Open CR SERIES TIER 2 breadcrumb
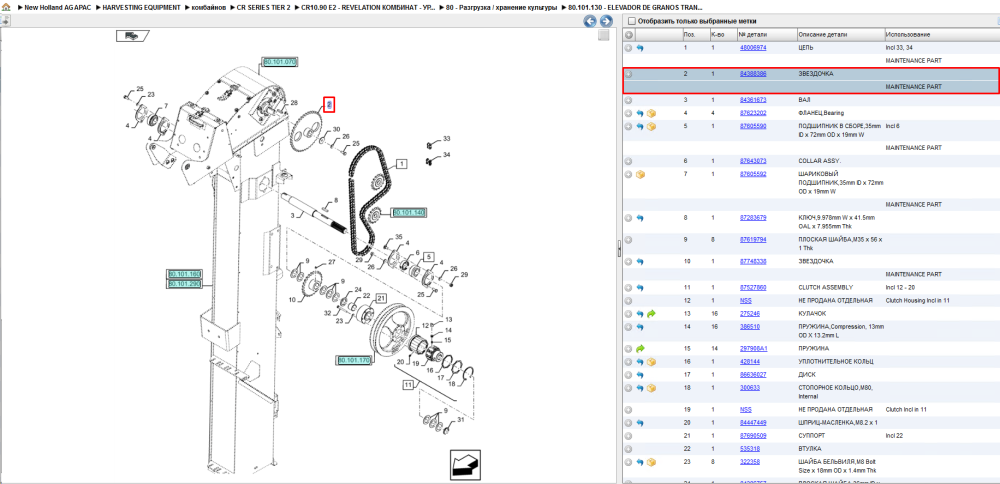1000x484 pixels. pos(263,7)
